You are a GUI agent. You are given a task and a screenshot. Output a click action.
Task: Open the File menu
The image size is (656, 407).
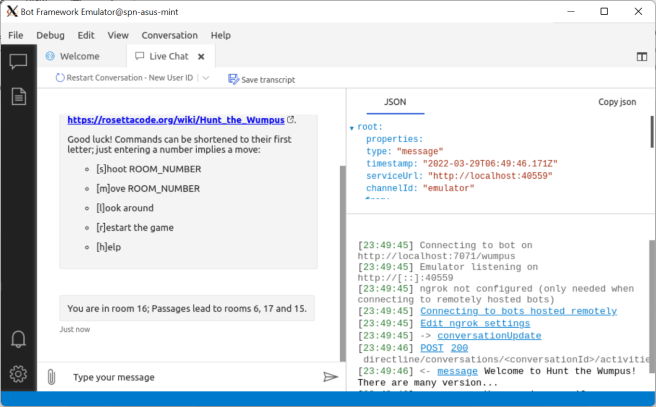click(x=16, y=35)
